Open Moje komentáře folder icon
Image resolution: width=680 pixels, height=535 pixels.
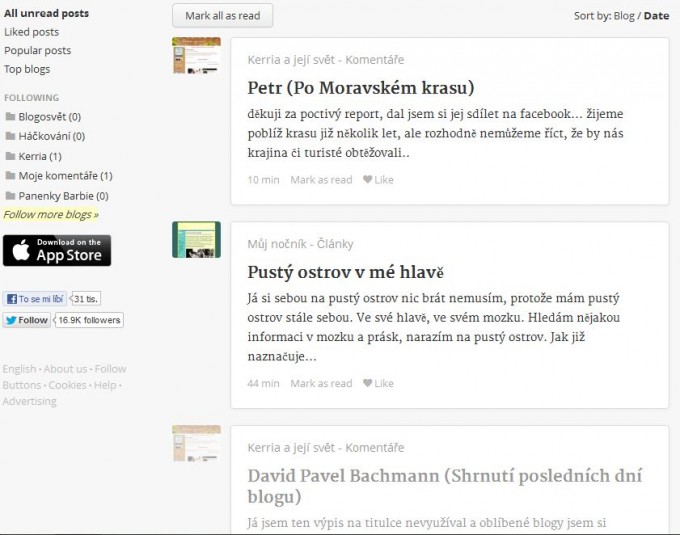point(10,176)
